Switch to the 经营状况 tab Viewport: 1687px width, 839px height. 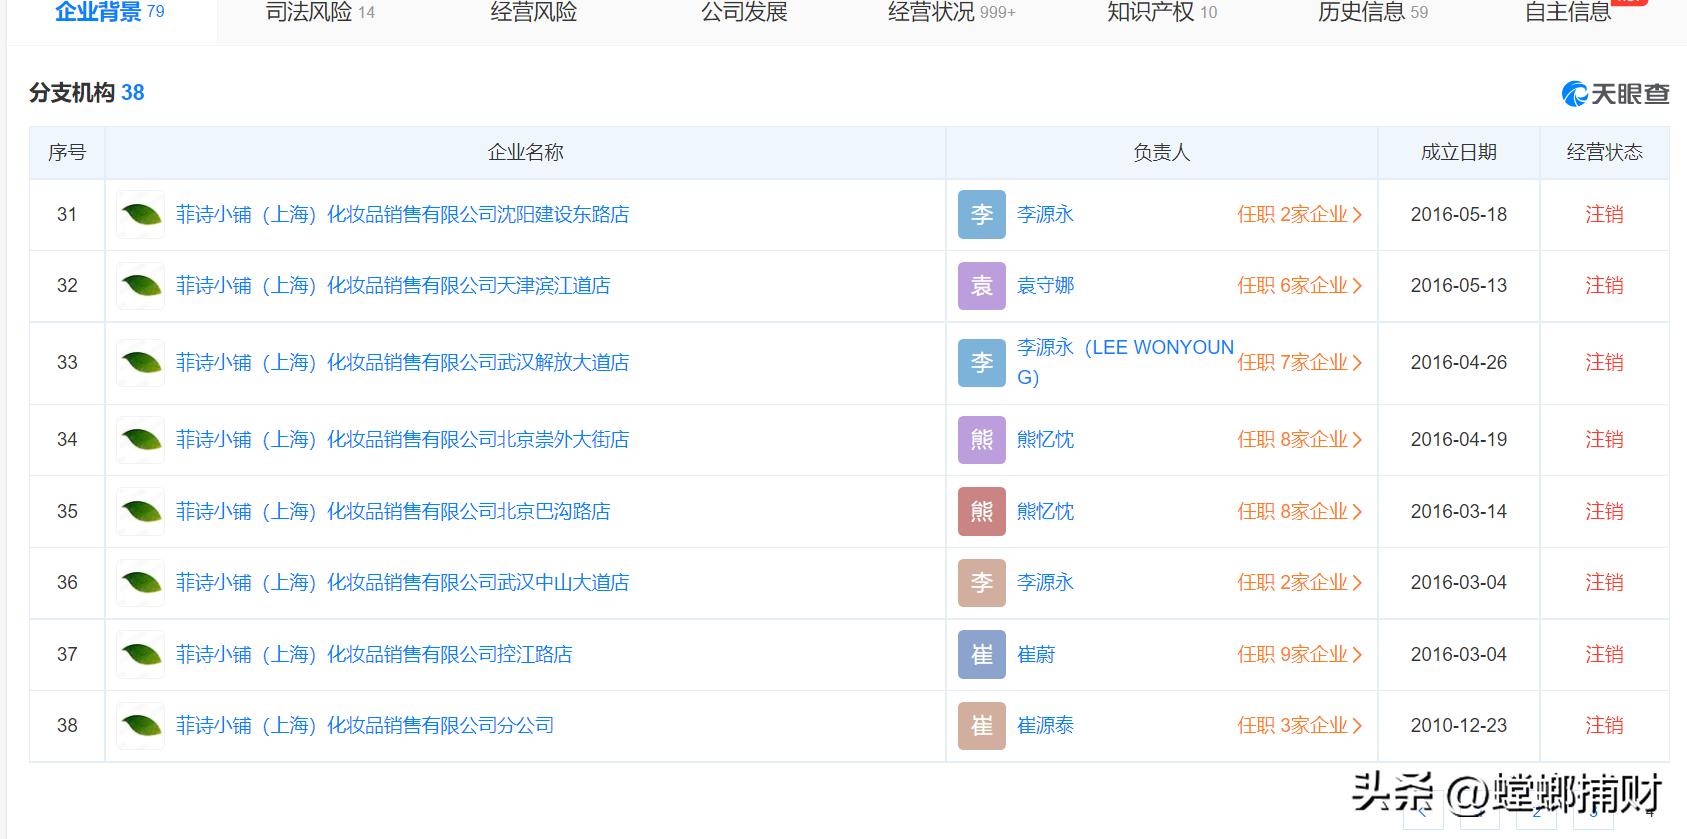pyautogui.click(x=951, y=12)
